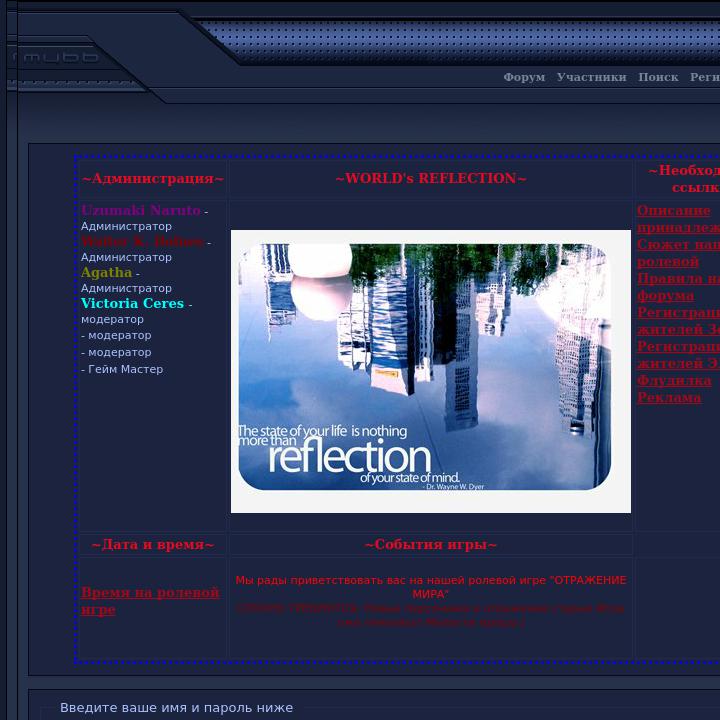Select the ~События игры~ heading

coord(431,545)
